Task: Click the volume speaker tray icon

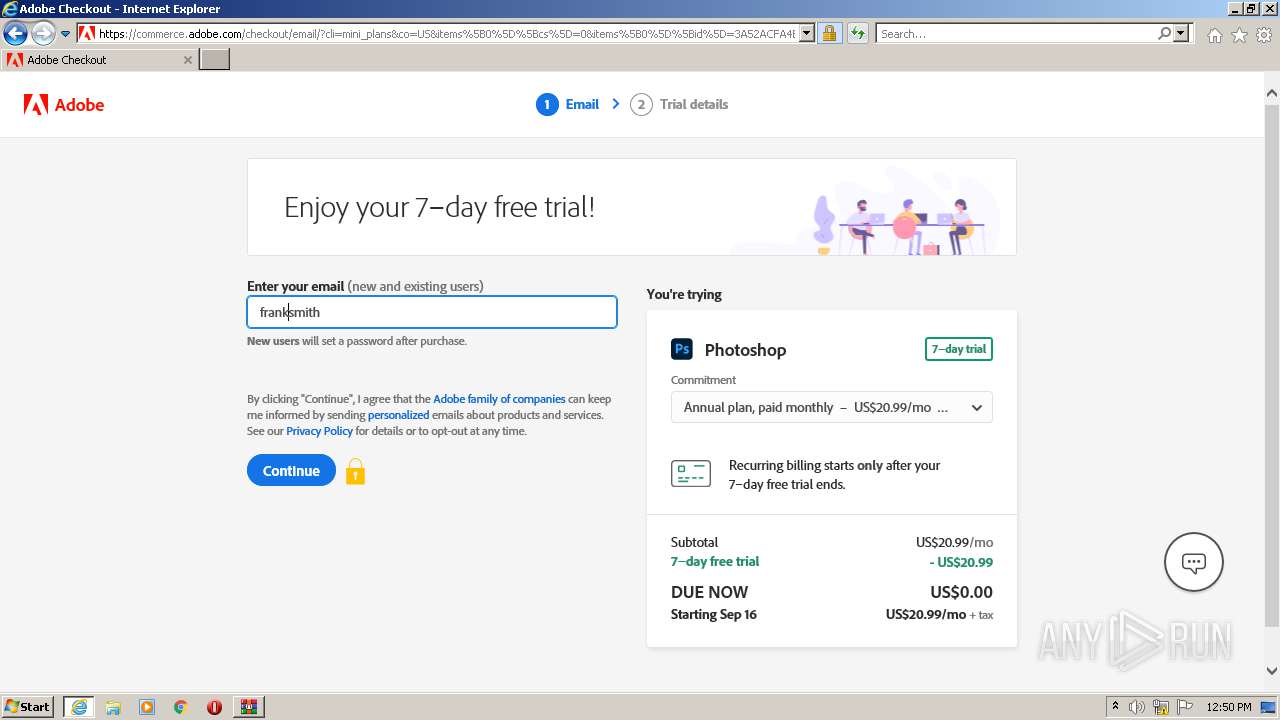Action: pos(1137,707)
